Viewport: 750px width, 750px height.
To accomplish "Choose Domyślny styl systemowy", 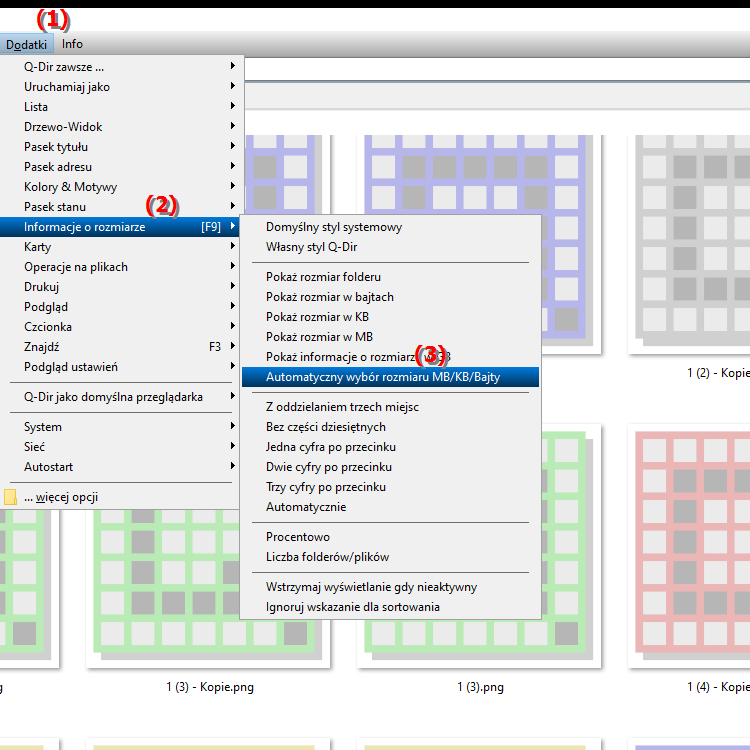I will tap(334, 227).
